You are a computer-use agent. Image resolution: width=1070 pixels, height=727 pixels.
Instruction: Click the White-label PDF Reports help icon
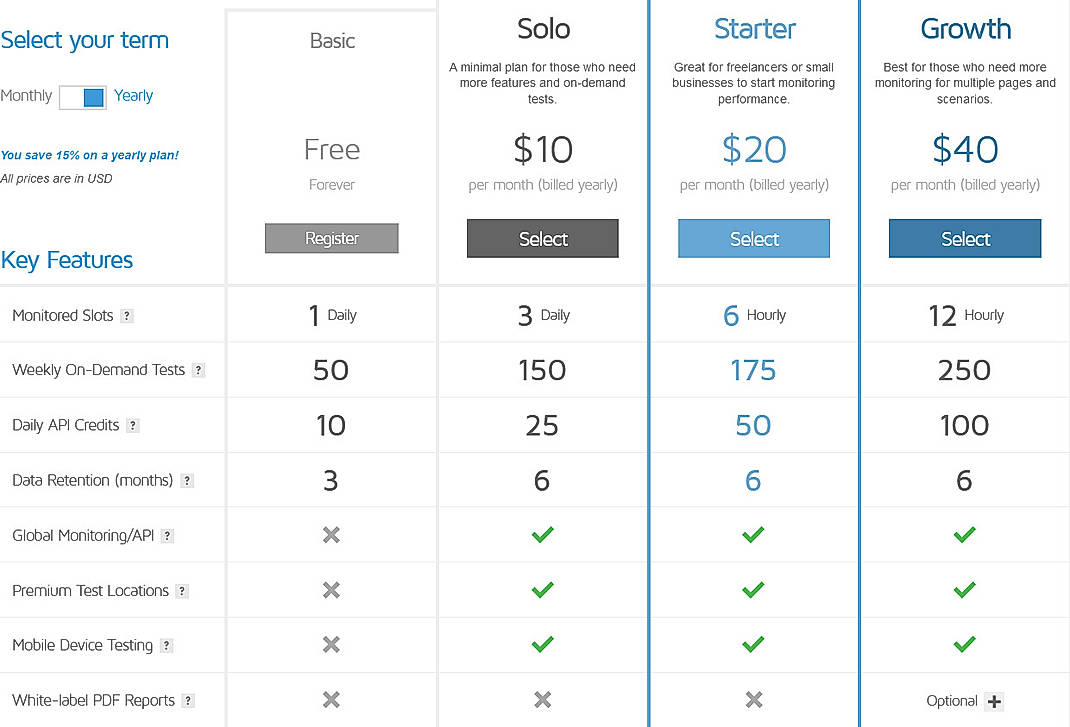pos(188,700)
